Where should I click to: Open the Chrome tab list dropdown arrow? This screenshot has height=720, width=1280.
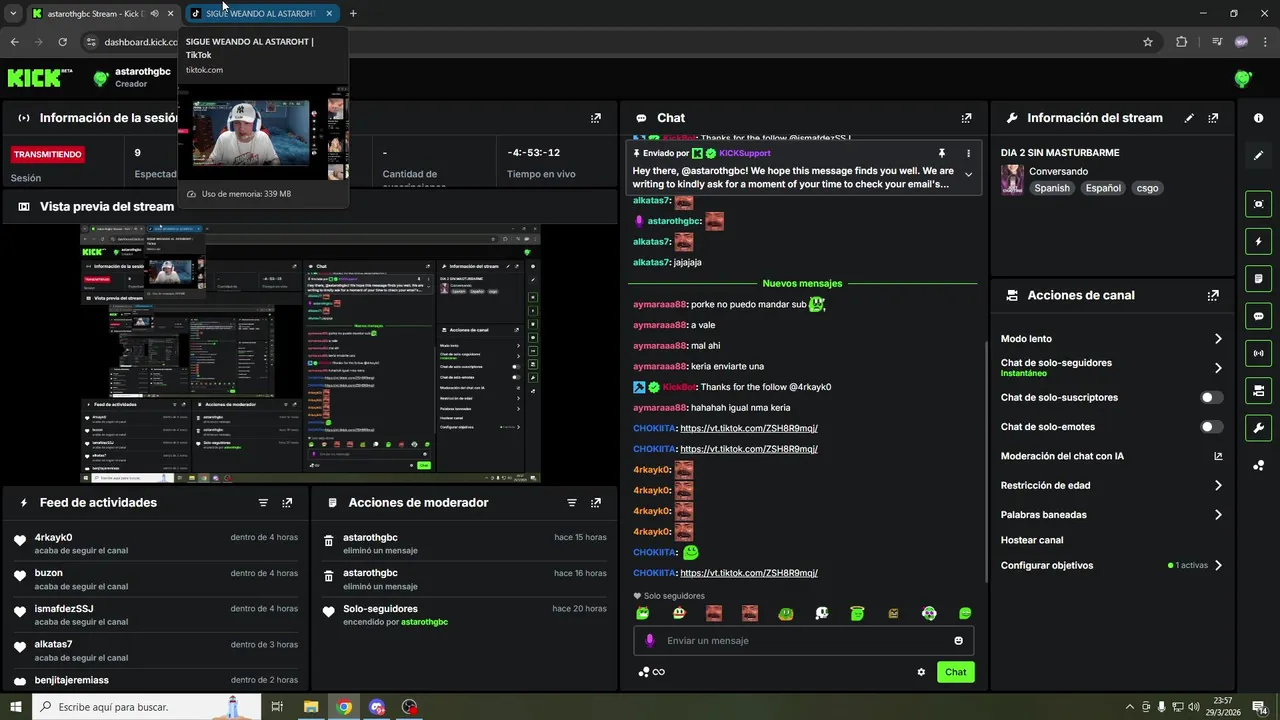[13, 14]
